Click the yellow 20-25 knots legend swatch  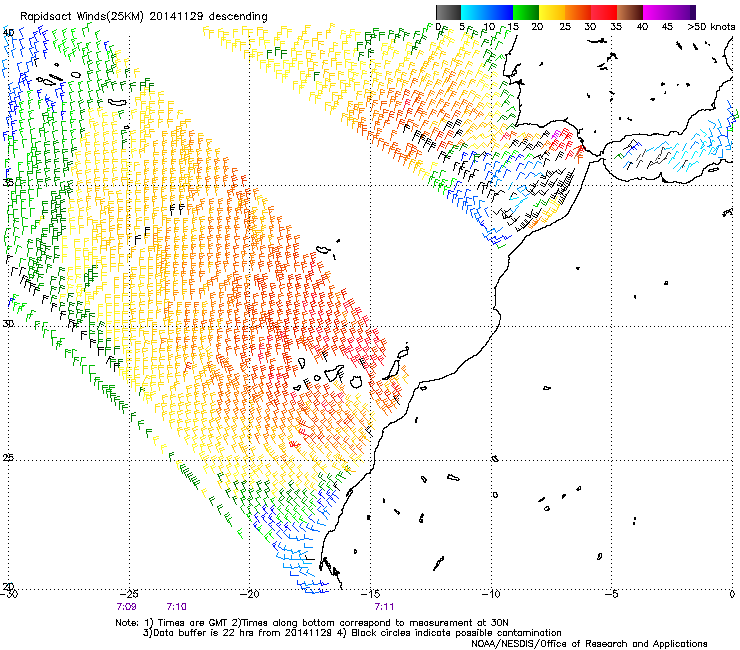click(x=552, y=12)
